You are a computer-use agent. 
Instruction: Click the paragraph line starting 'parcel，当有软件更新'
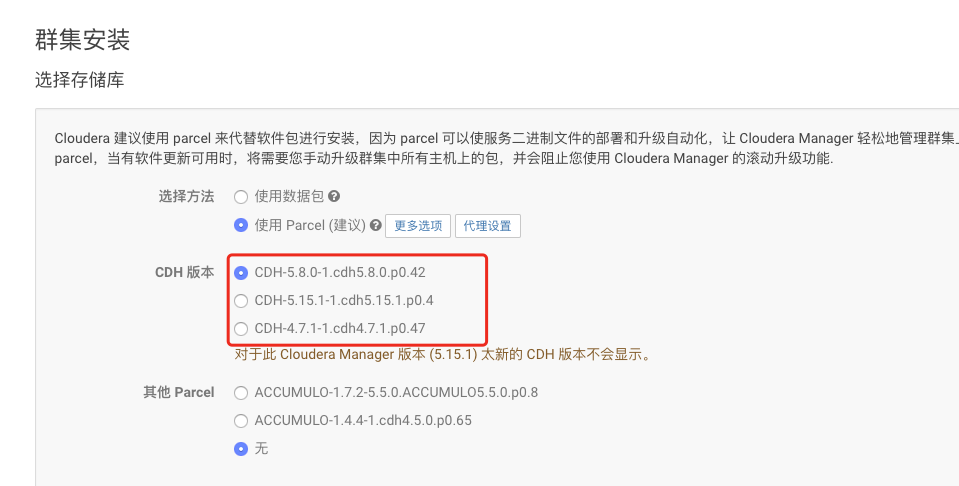pyautogui.click(x=443, y=159)
